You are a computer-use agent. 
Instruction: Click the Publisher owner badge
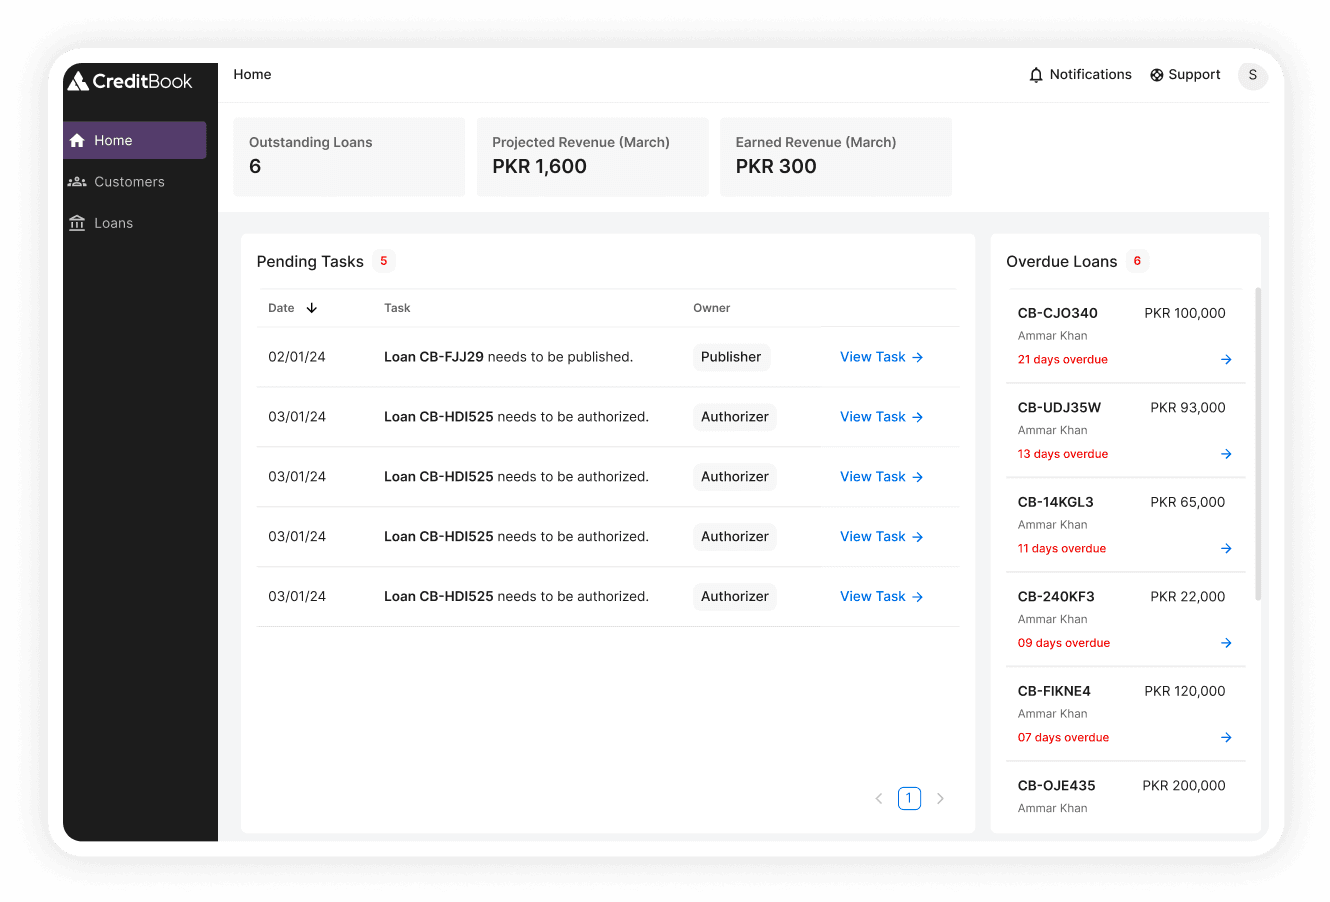731,357
